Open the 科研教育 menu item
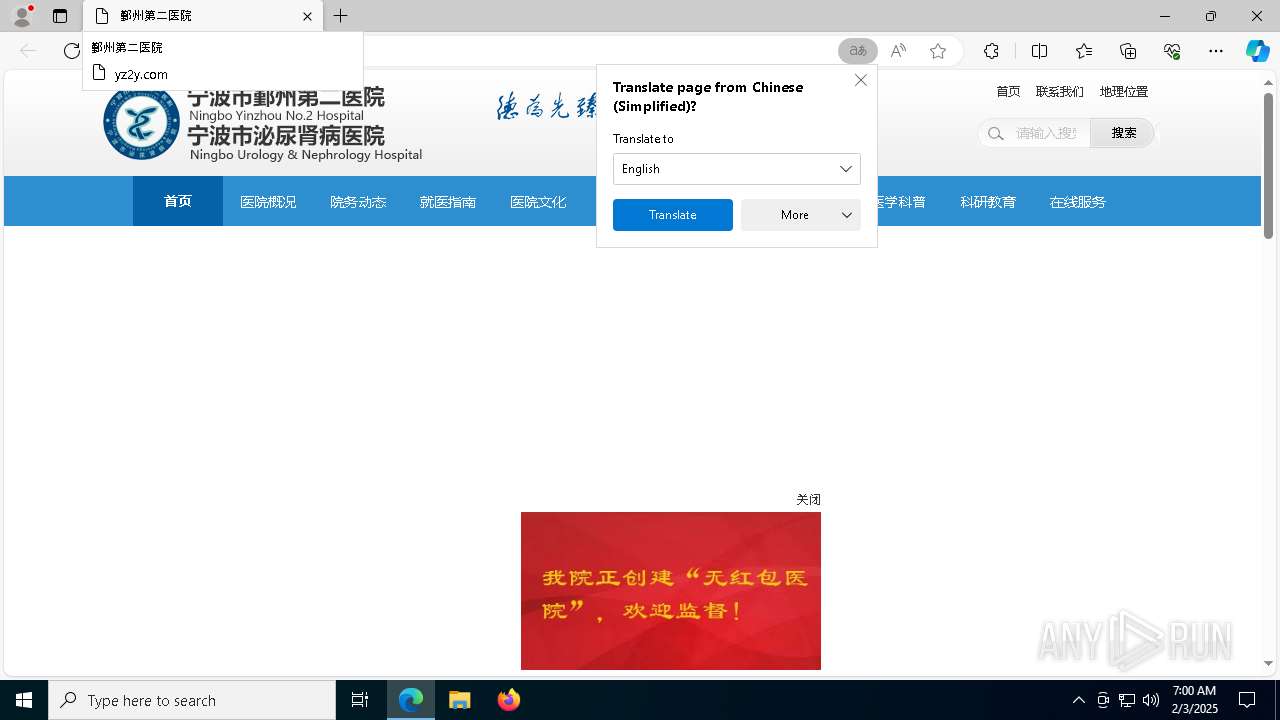Image resolution: width=1280 pixels, height=720 pixels. click(988, 202)
